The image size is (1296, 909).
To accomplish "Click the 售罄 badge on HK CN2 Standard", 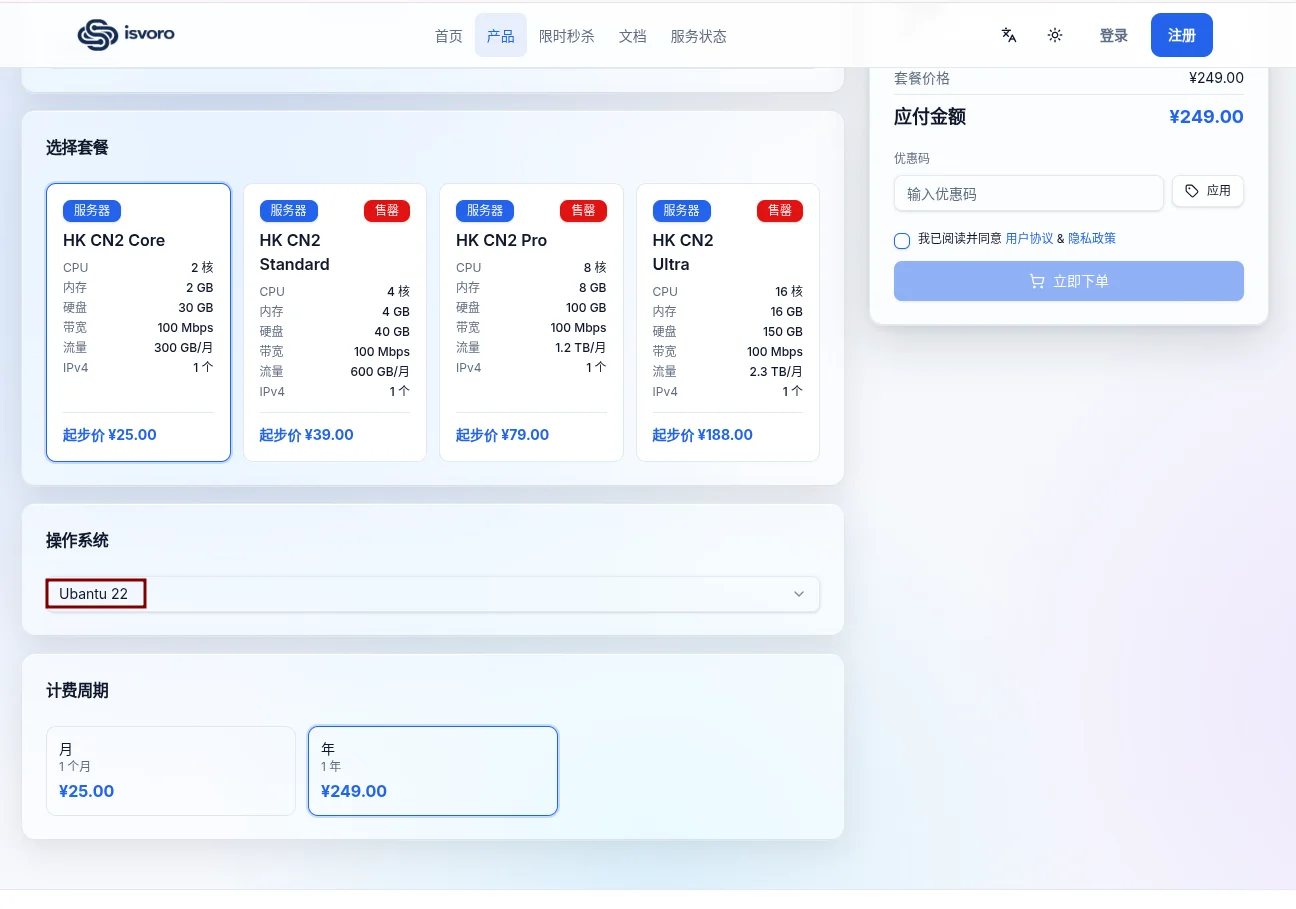I will coord(387,211).
